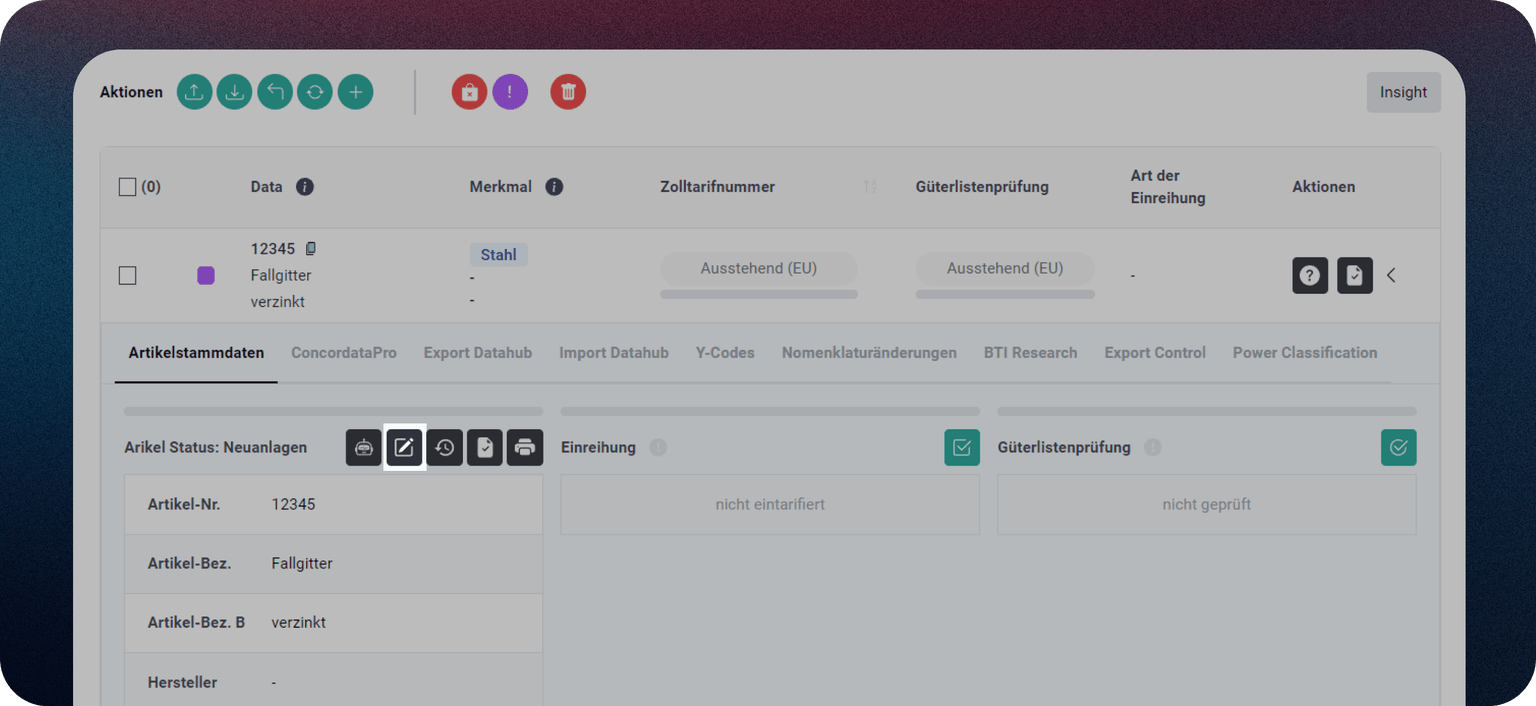This screenshot has height=706, width=1536.
Task: Open the info tooltip next to Merkmal
Action: click(554, 186)
